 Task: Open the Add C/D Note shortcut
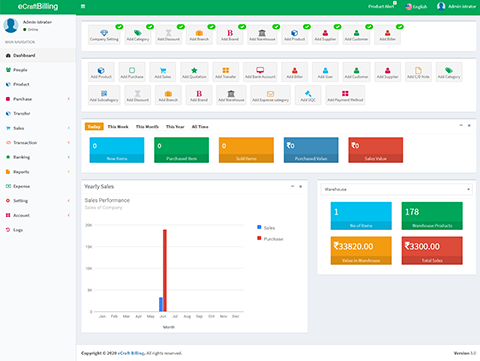click(418, 72)
